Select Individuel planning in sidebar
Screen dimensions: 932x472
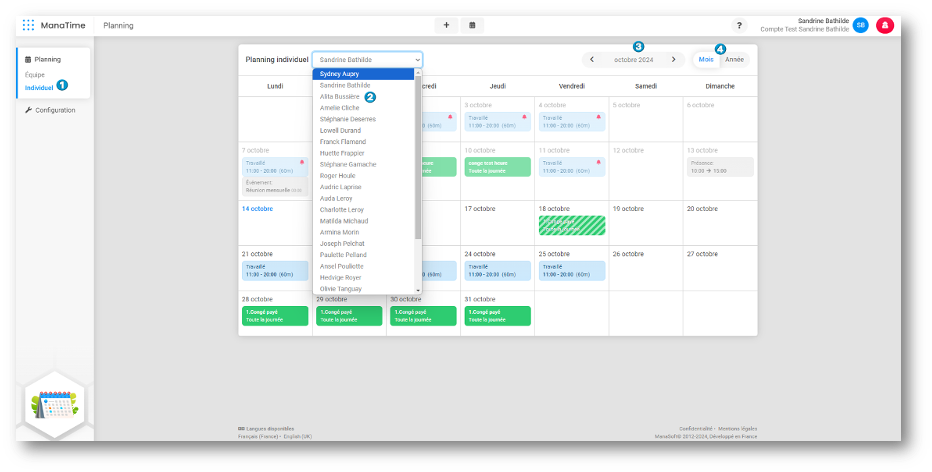point(39,87)
